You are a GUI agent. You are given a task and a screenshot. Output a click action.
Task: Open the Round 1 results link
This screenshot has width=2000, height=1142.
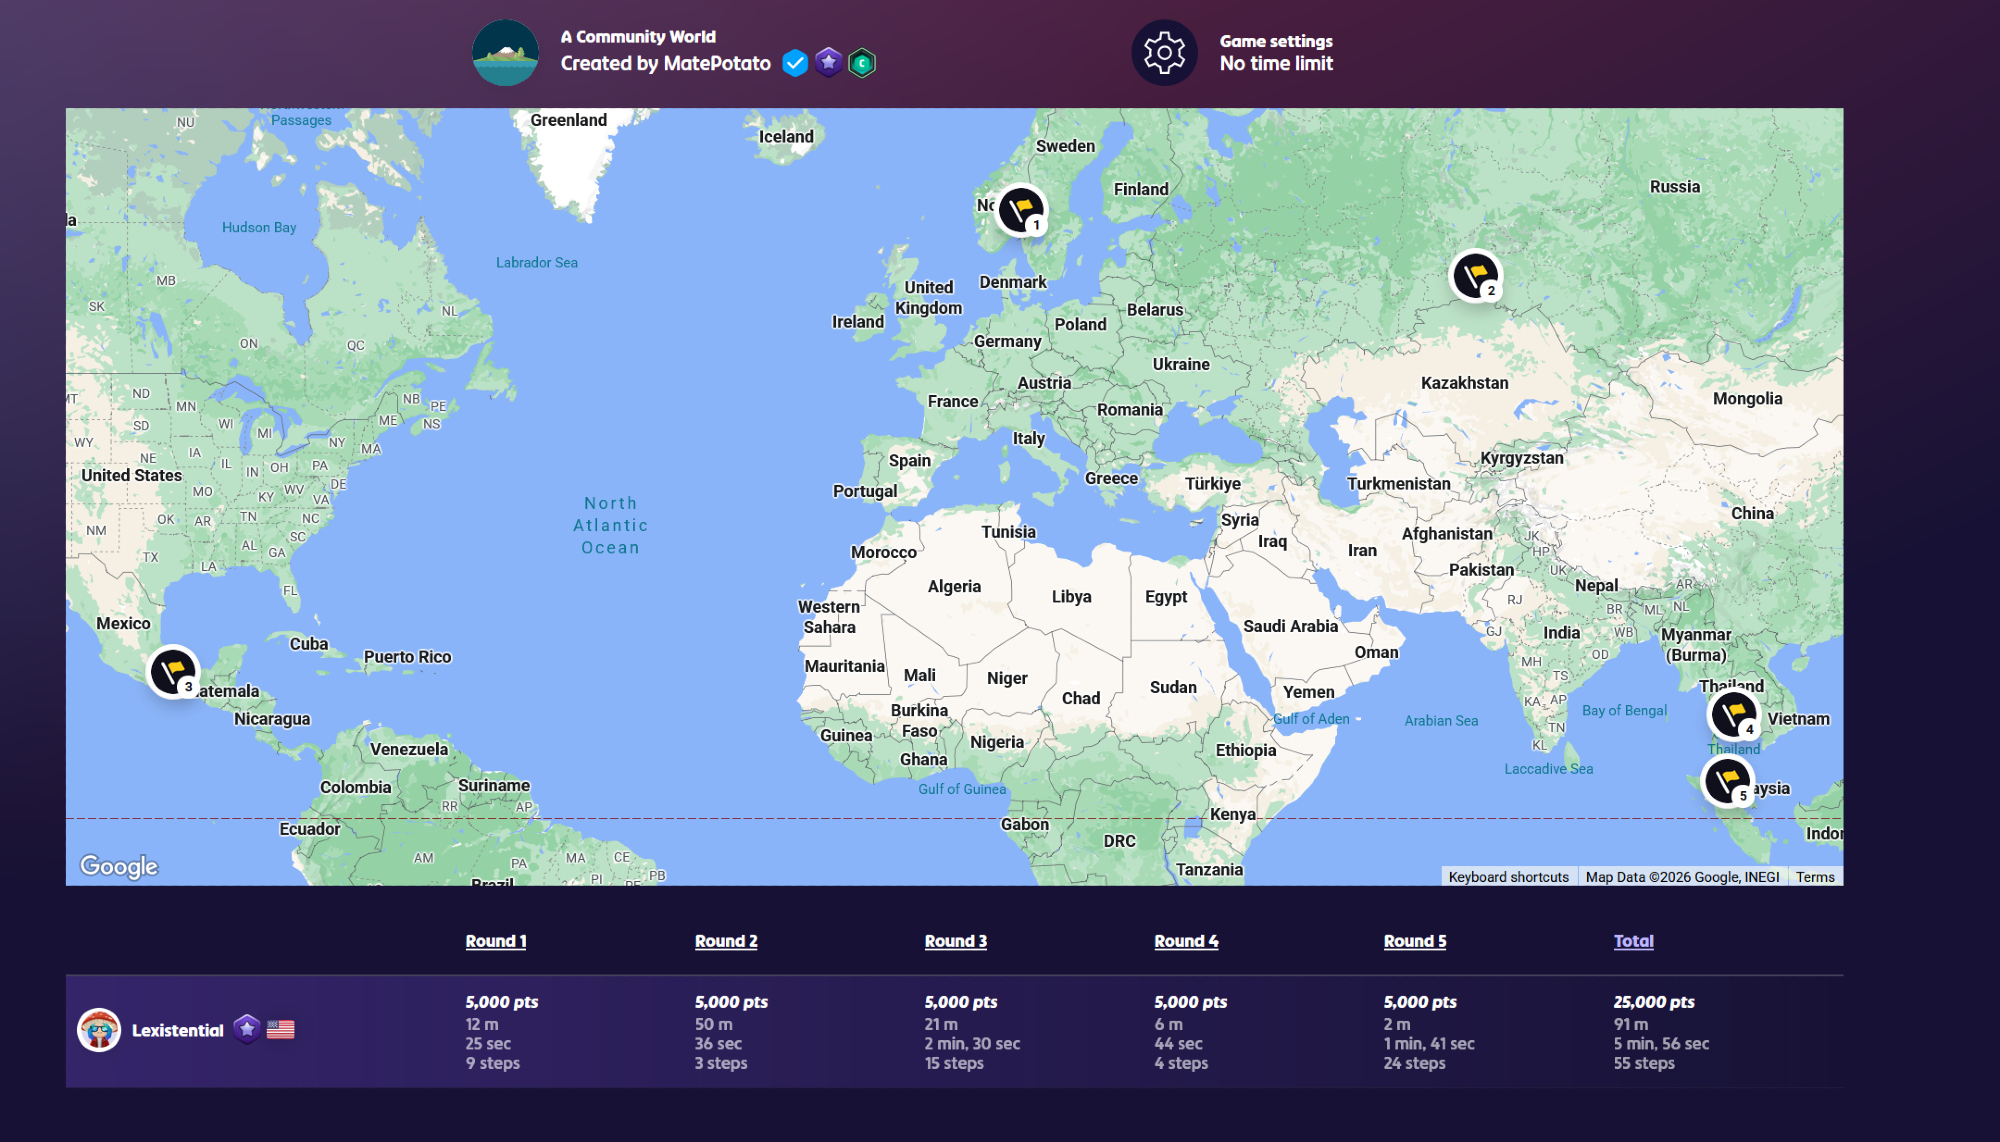click(495, 941)
